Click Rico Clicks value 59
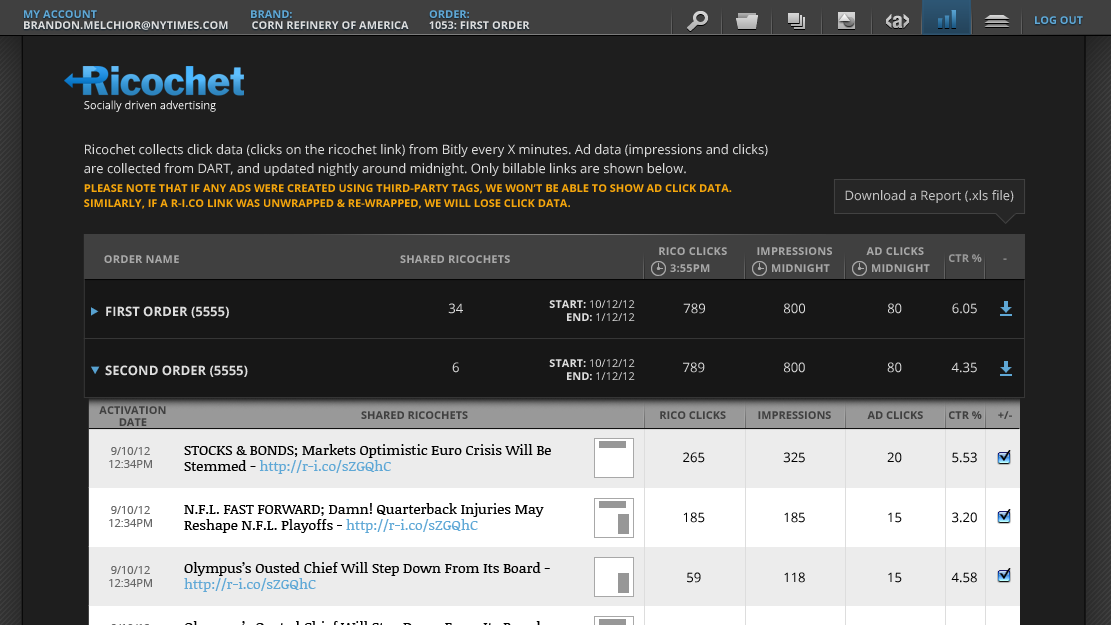1111x625 pixels. 694,578
